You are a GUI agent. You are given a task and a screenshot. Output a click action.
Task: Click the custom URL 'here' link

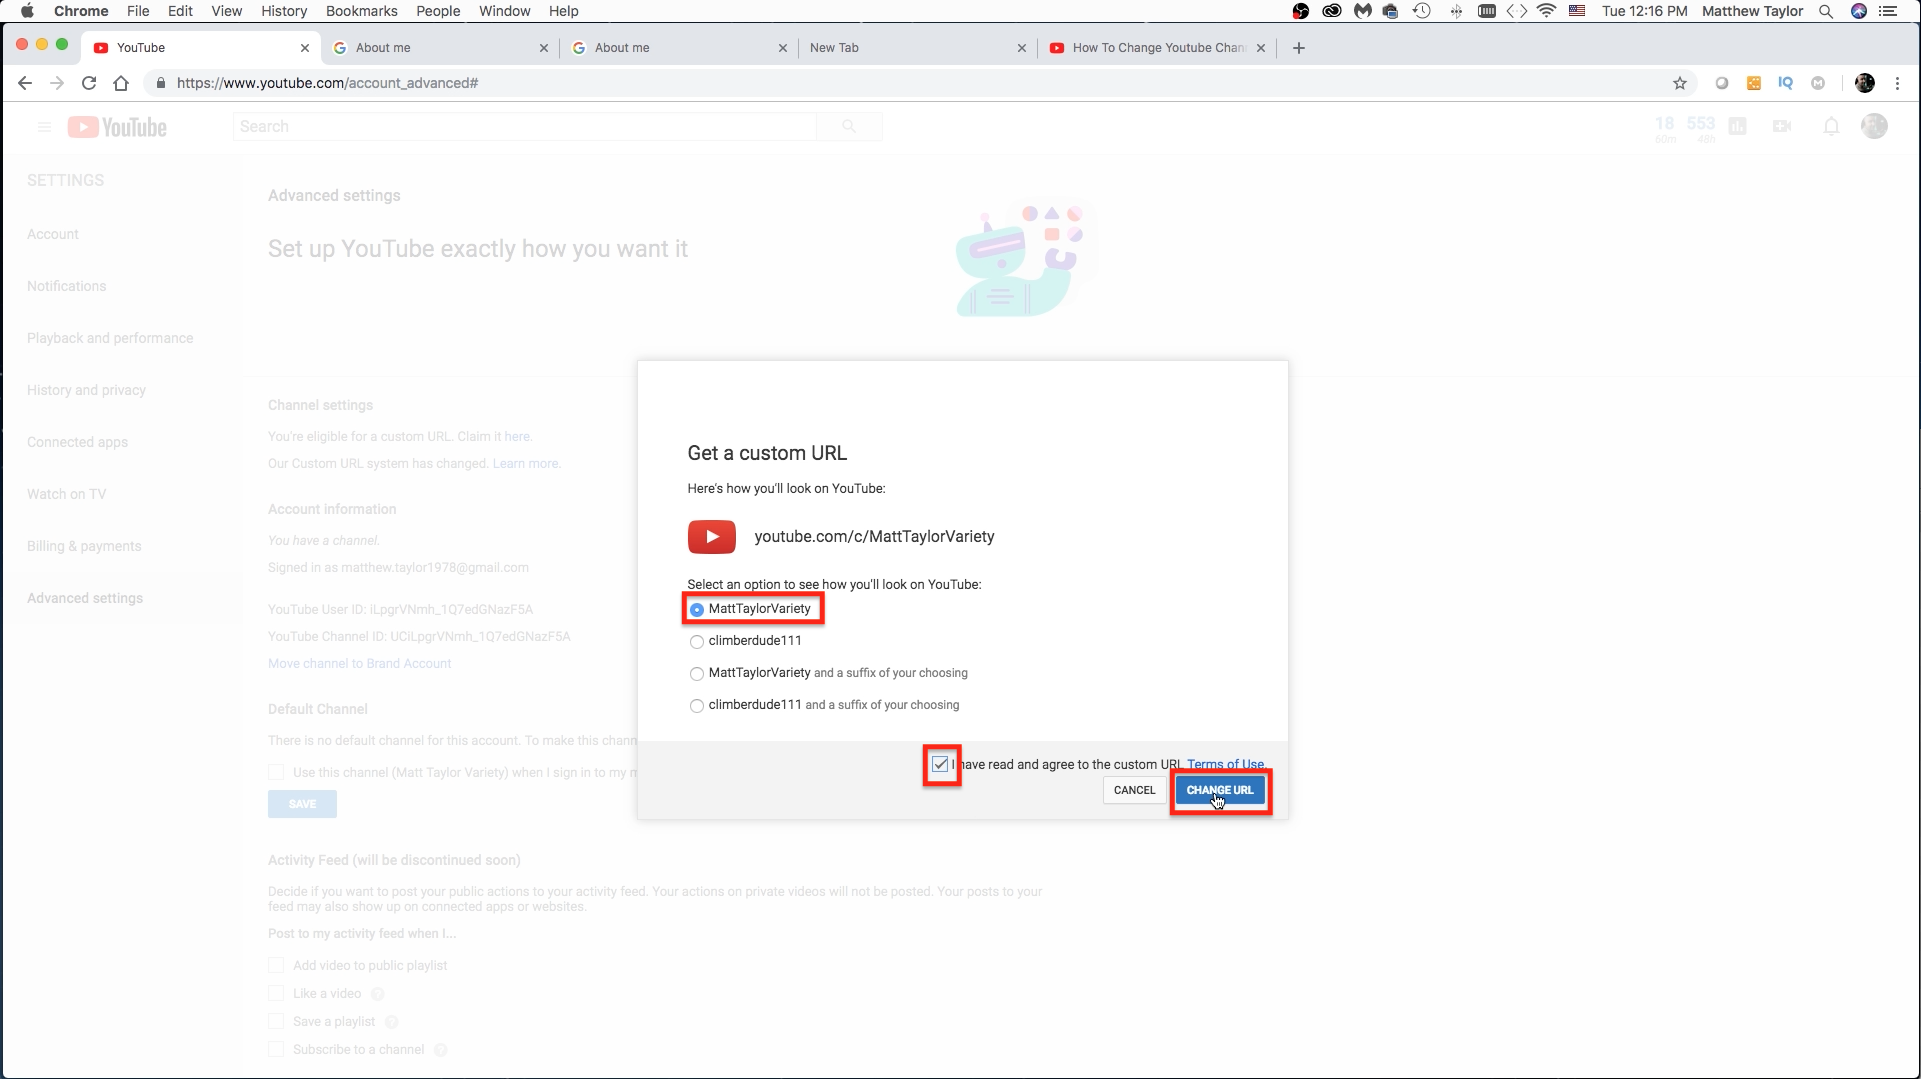[517, 437]
